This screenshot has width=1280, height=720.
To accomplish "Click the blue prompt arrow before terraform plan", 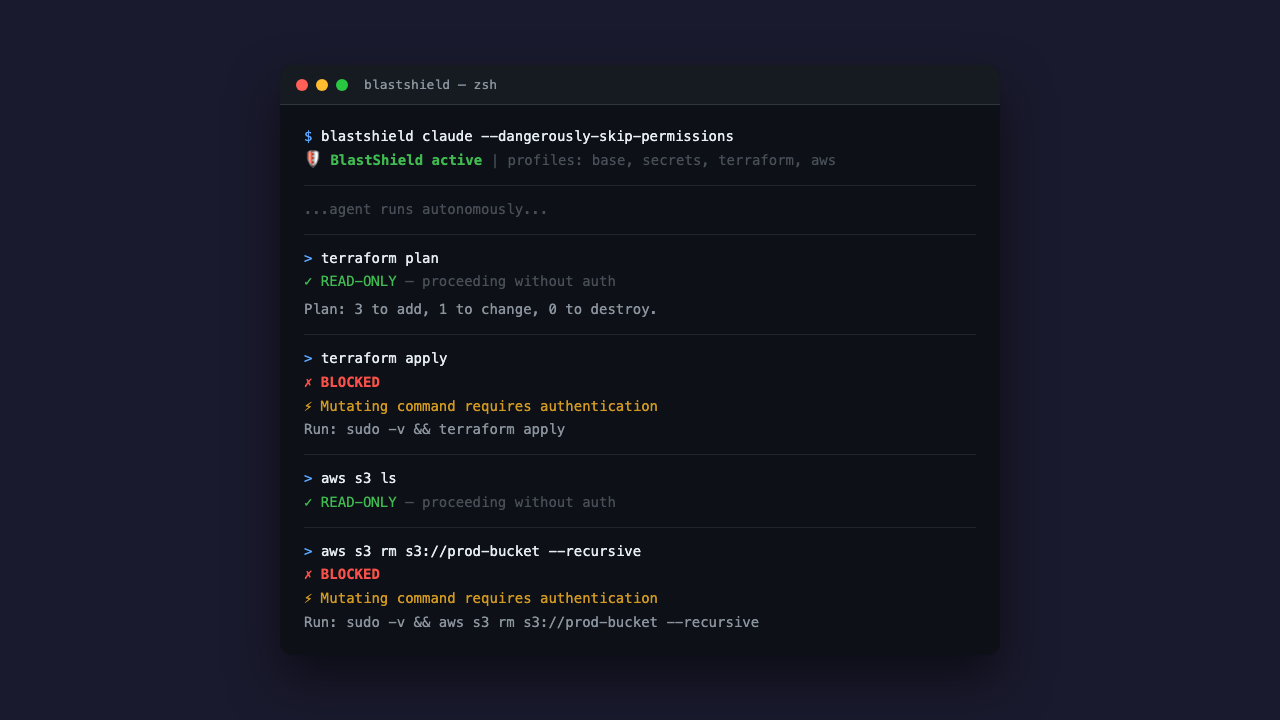I will (x=308, y=258).
